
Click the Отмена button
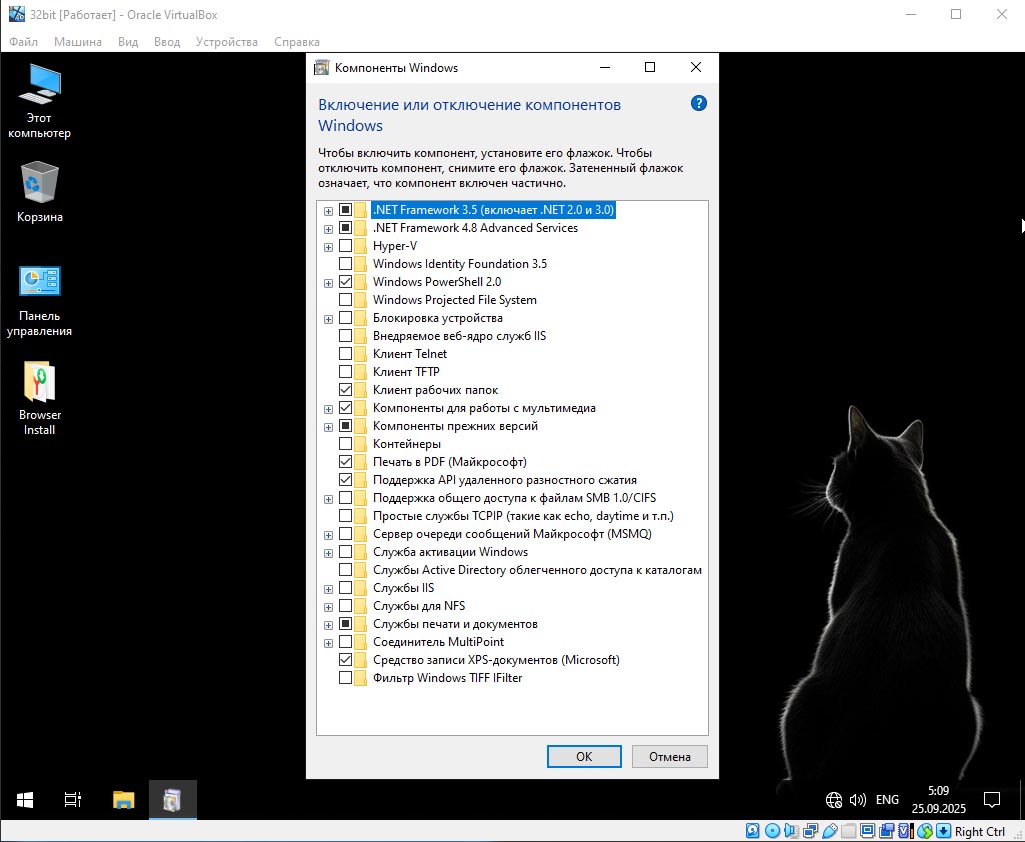point(669,756)
